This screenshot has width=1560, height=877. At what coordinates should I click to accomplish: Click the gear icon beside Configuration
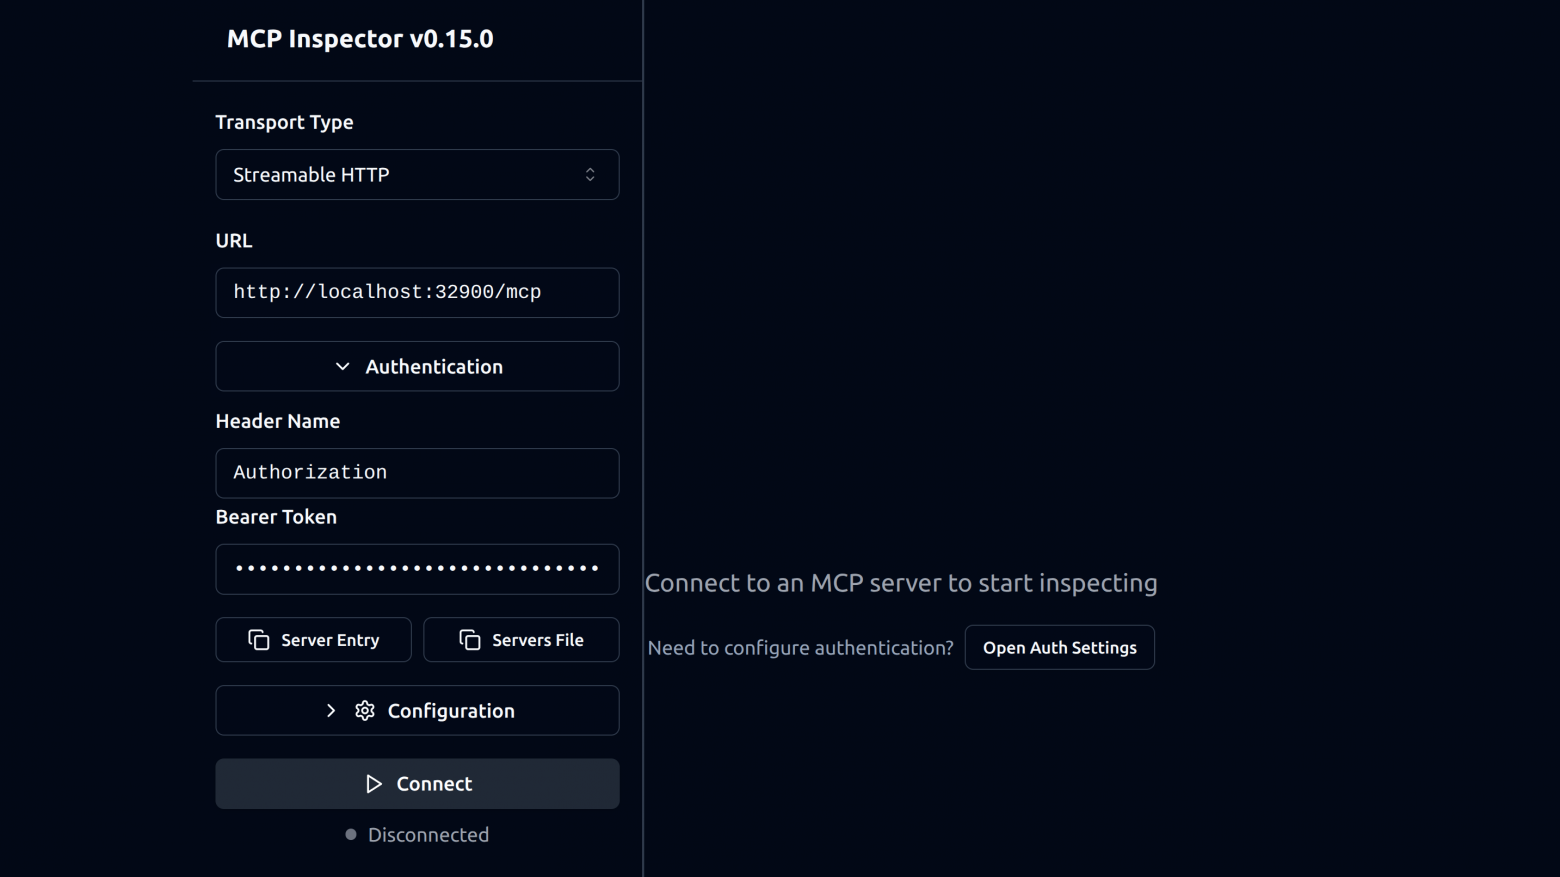tap(365, 711)
